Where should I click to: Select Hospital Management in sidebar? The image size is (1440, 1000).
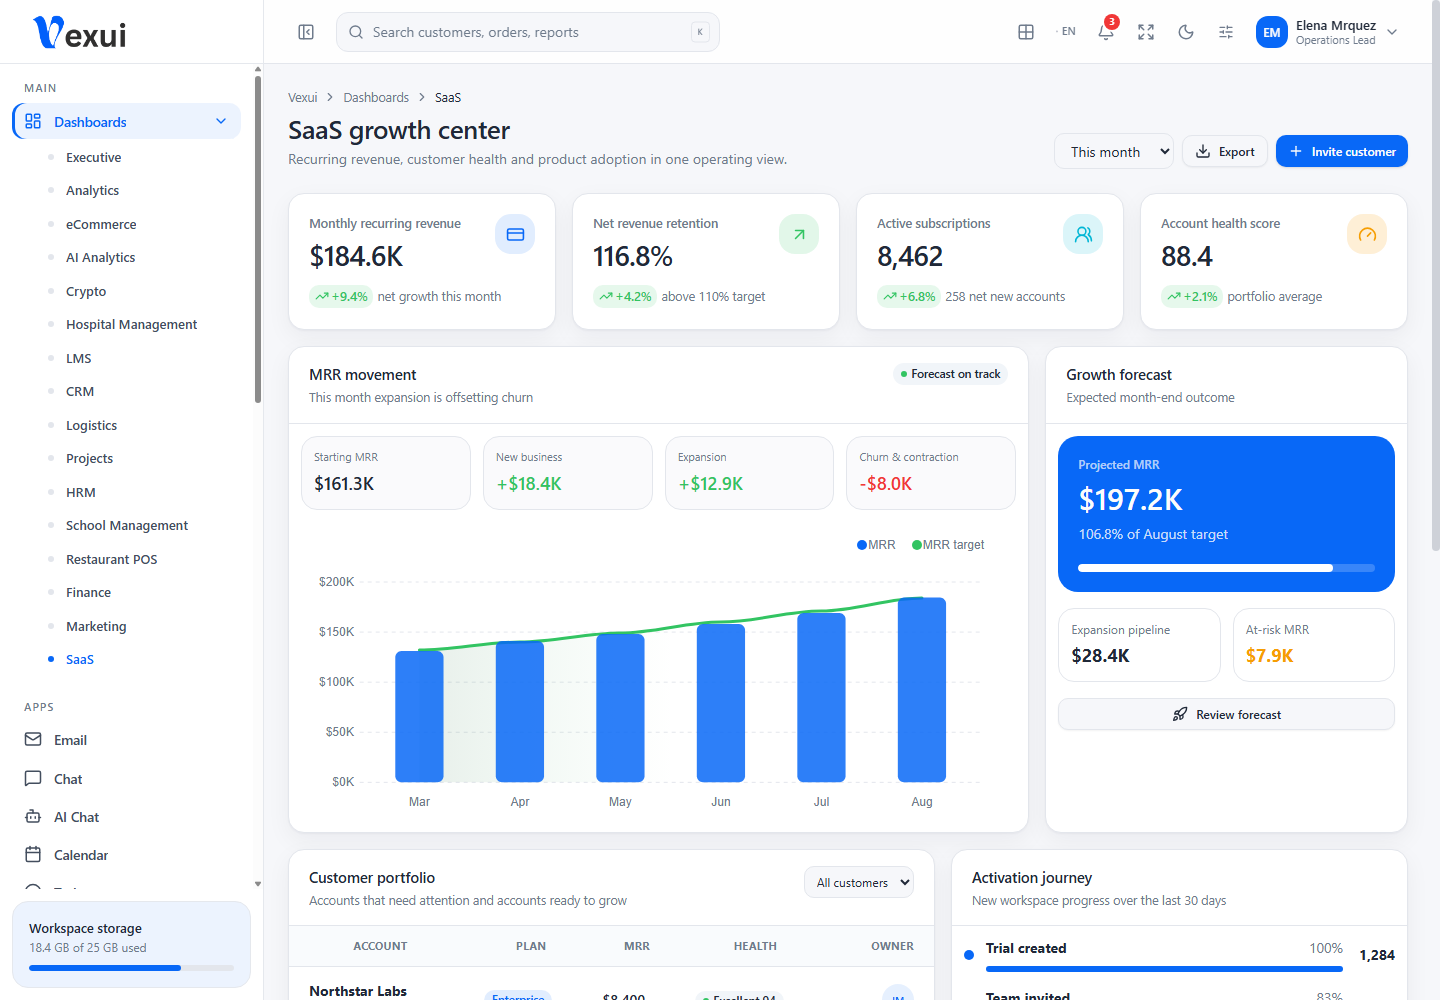click(x=131, y=324)
